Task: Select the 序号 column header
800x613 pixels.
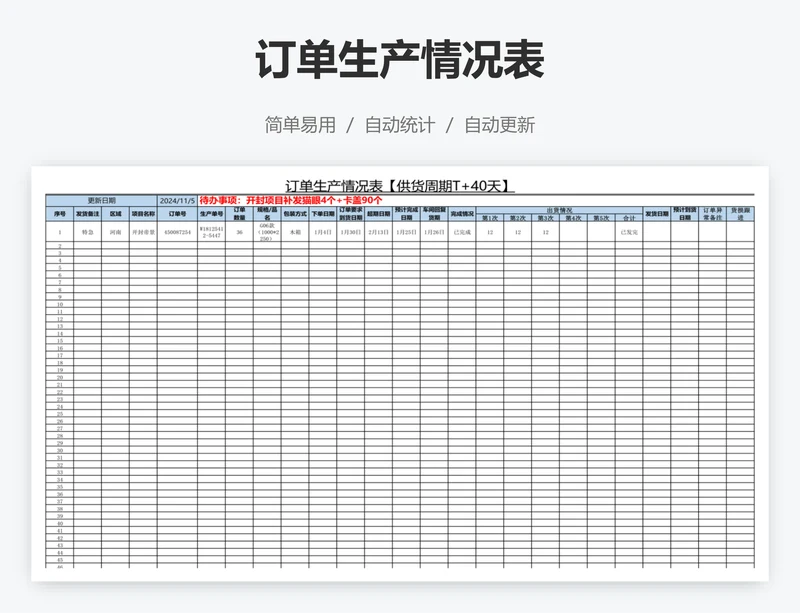Action: [60, 214]
